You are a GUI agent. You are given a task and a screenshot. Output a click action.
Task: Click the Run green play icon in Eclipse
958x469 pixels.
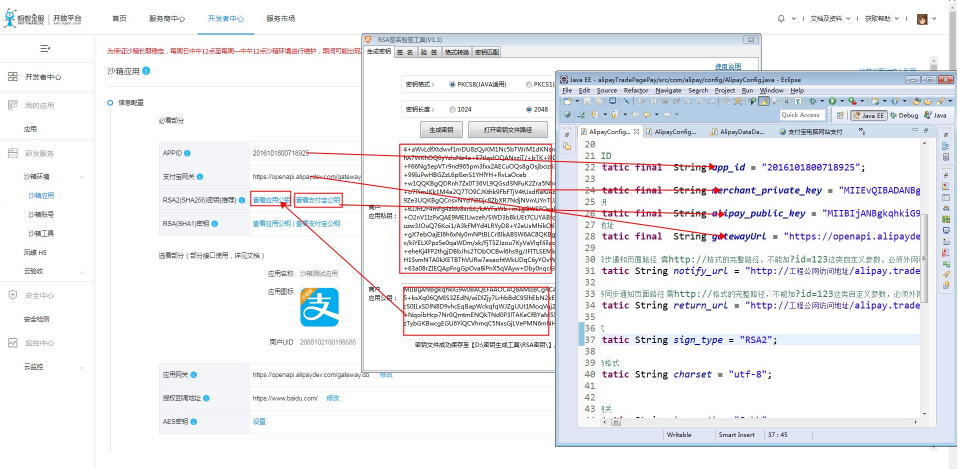point(833,101)
